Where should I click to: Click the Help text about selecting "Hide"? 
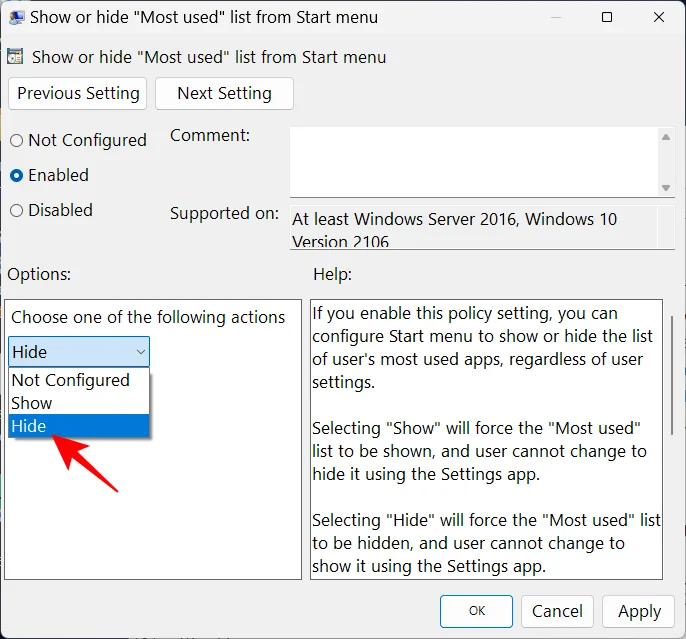[486, 543]
